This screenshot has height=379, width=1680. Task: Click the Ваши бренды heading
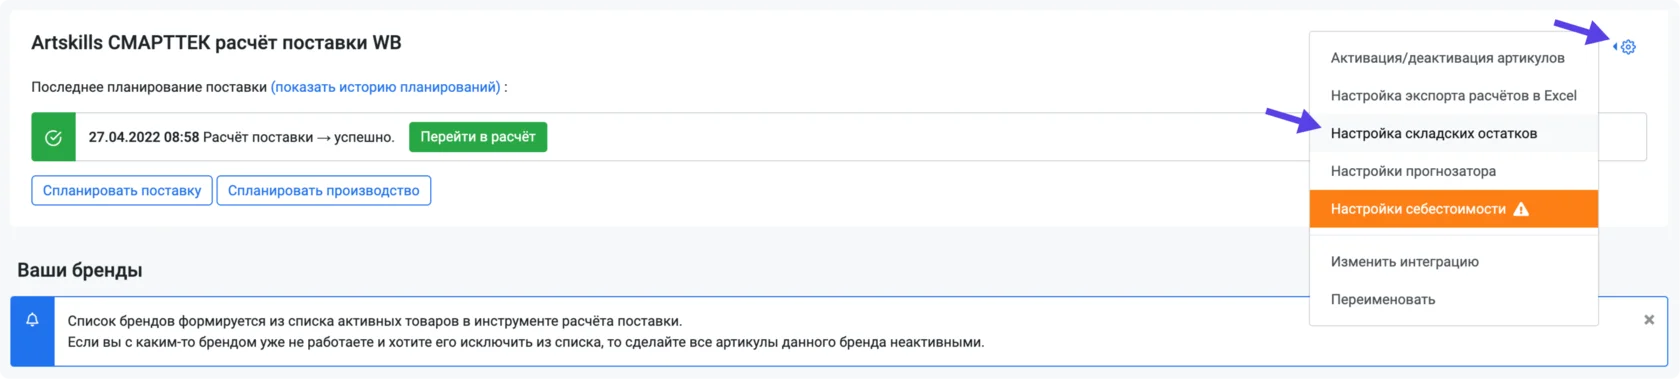click(x=80, y=270)
